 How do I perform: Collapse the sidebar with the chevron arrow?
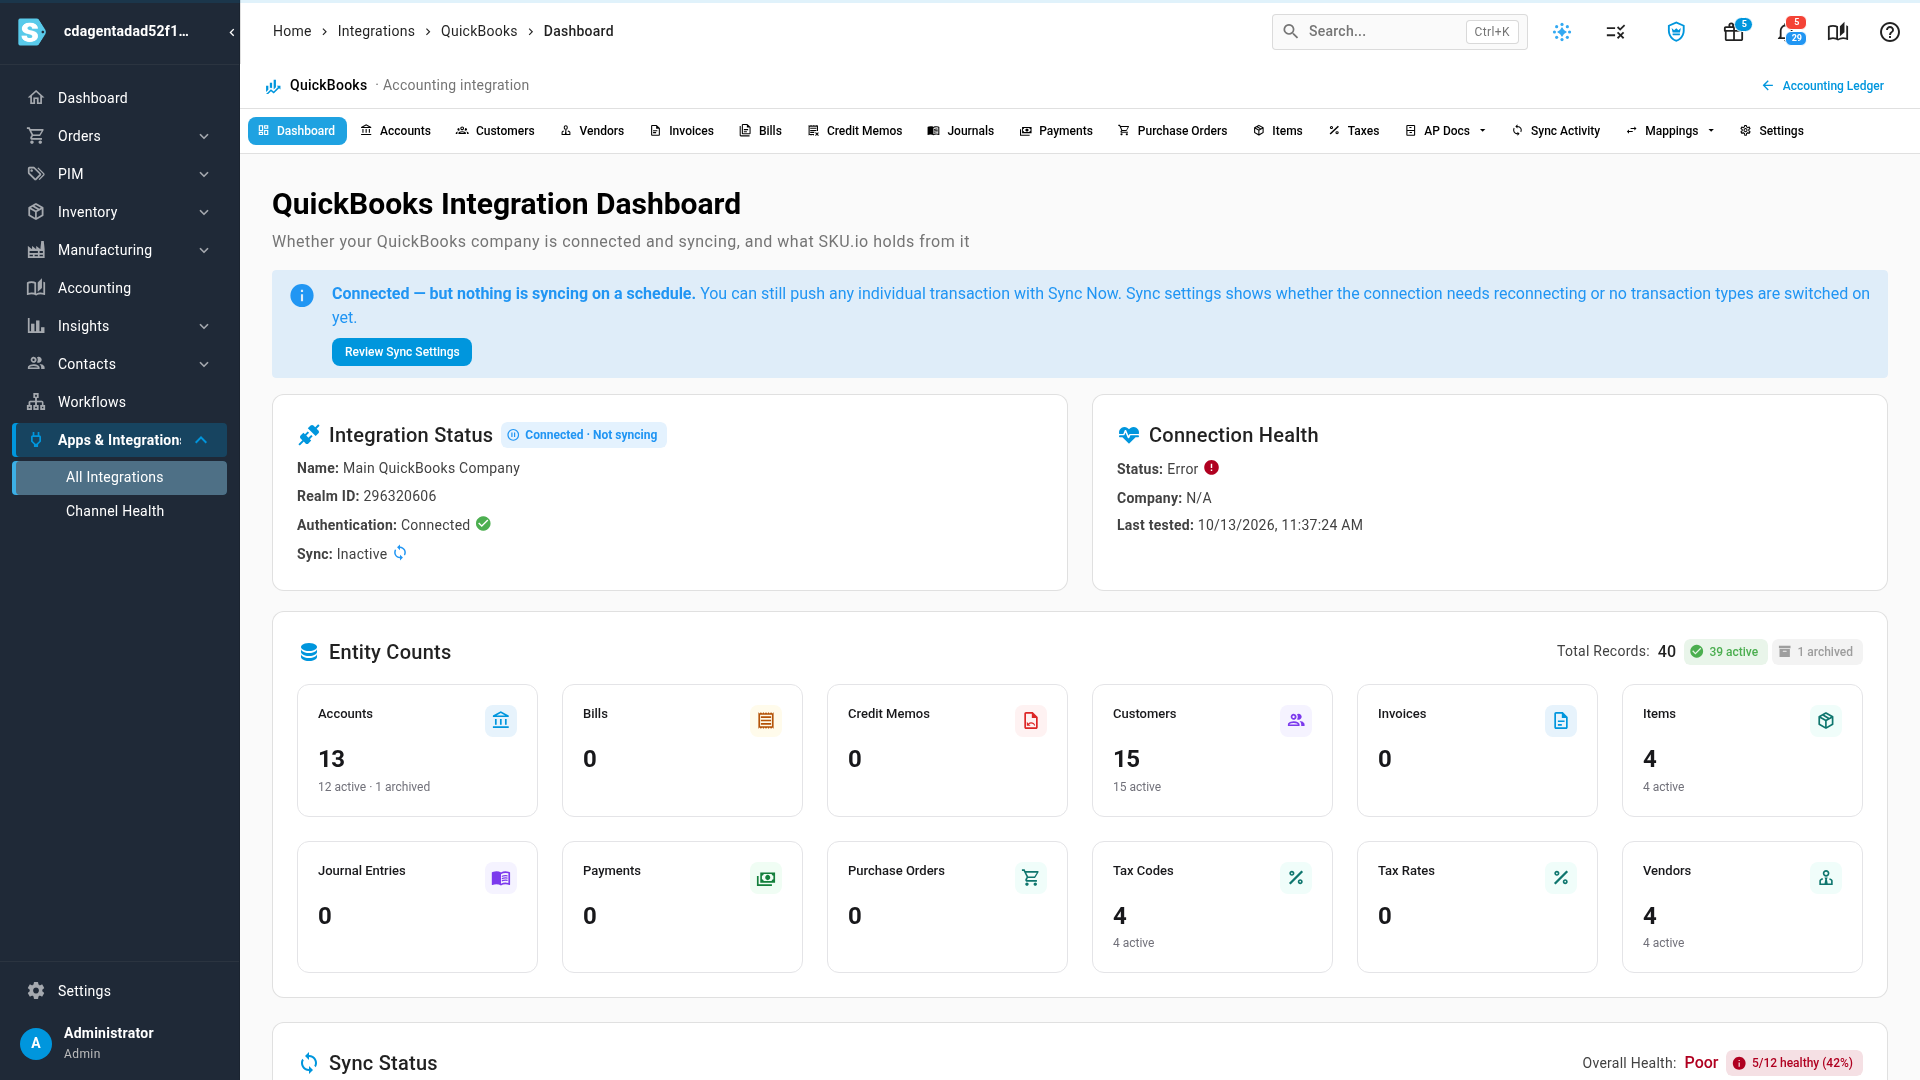tap(232, 32)
